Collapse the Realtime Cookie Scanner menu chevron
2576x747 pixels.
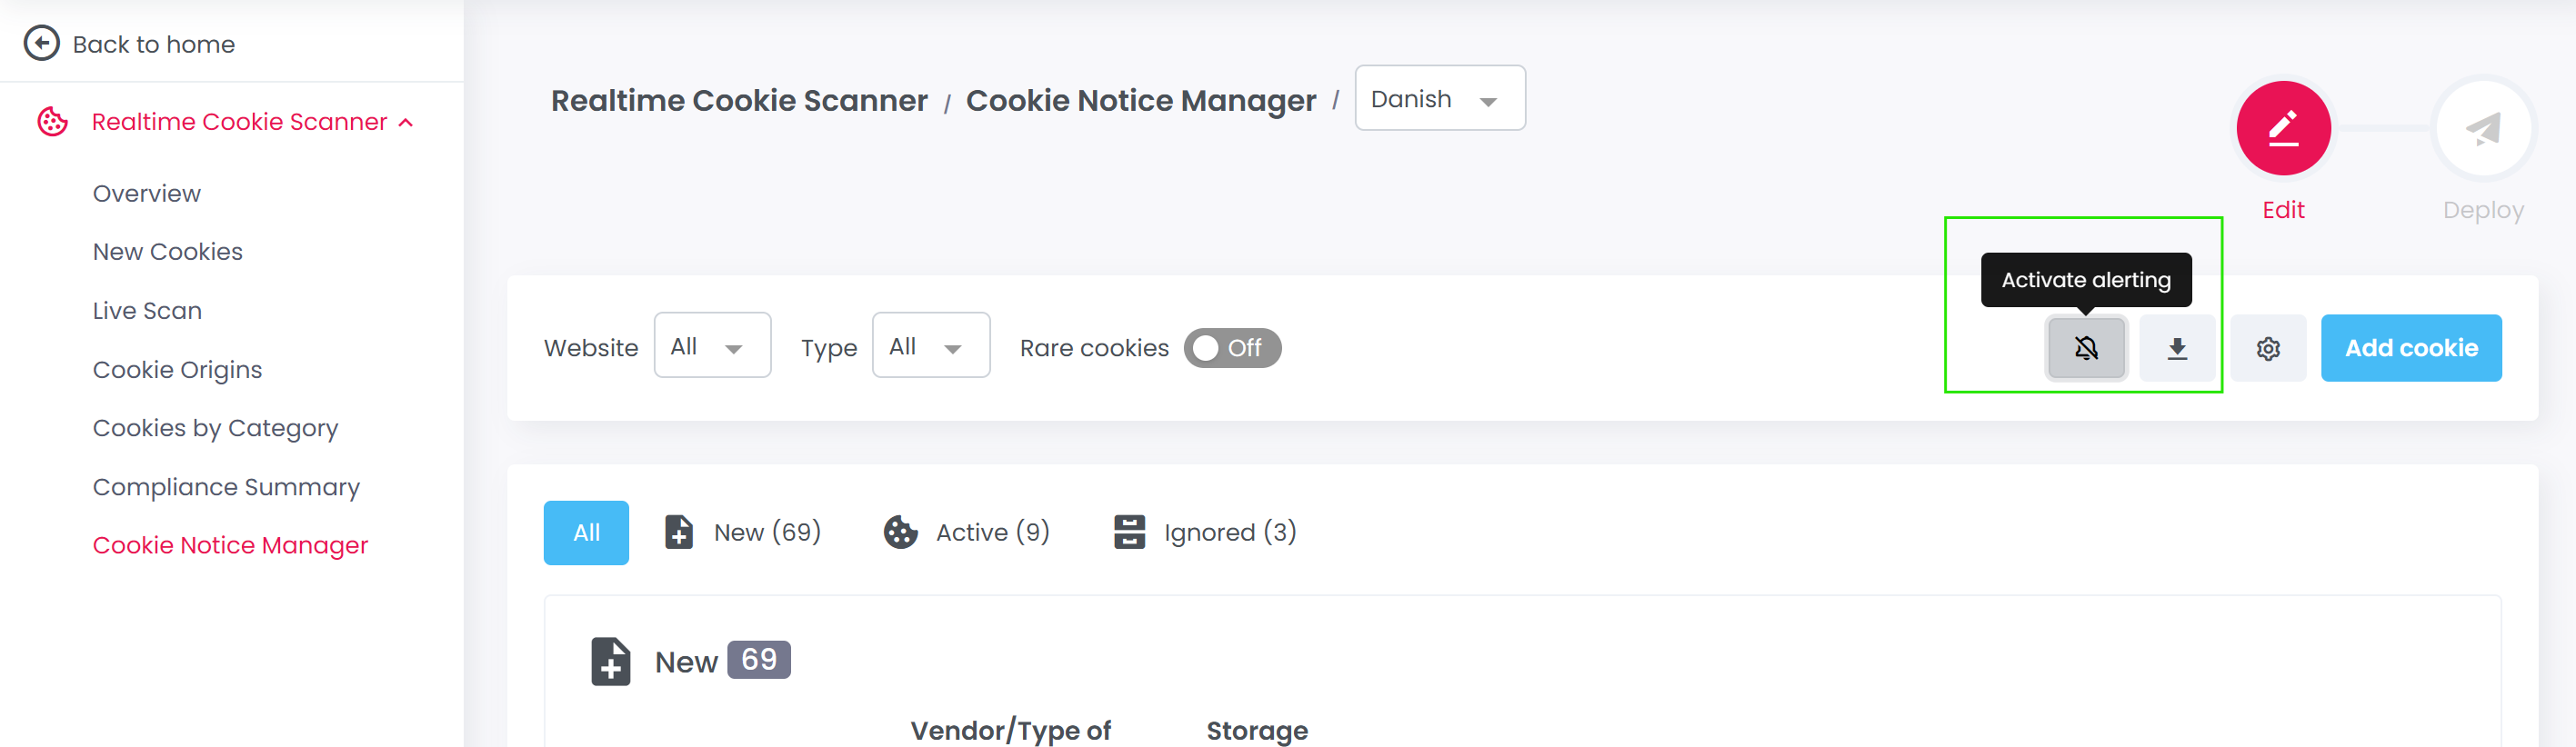pos(406,123)
